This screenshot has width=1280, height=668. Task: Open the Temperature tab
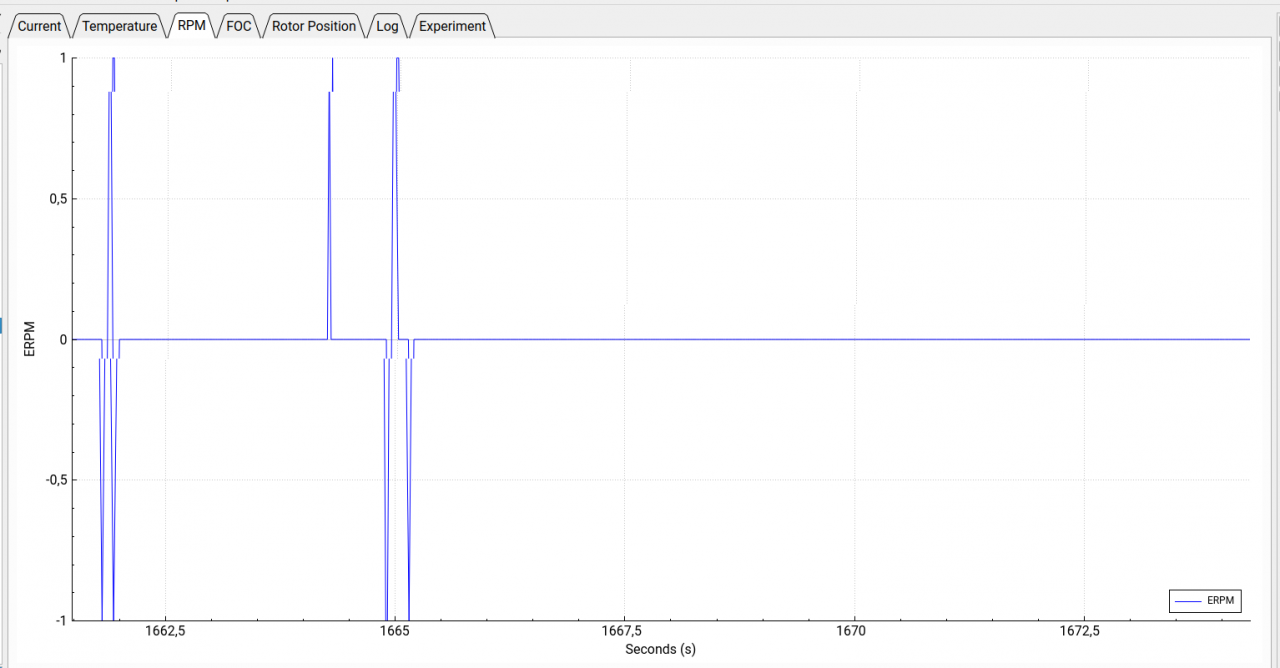pyautogui.click(x=120, y=26)
